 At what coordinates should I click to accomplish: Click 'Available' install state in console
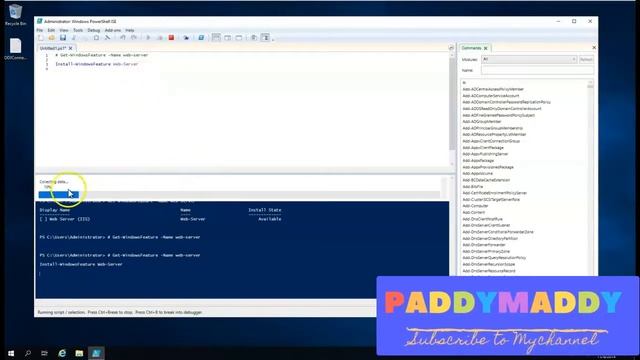269,219
